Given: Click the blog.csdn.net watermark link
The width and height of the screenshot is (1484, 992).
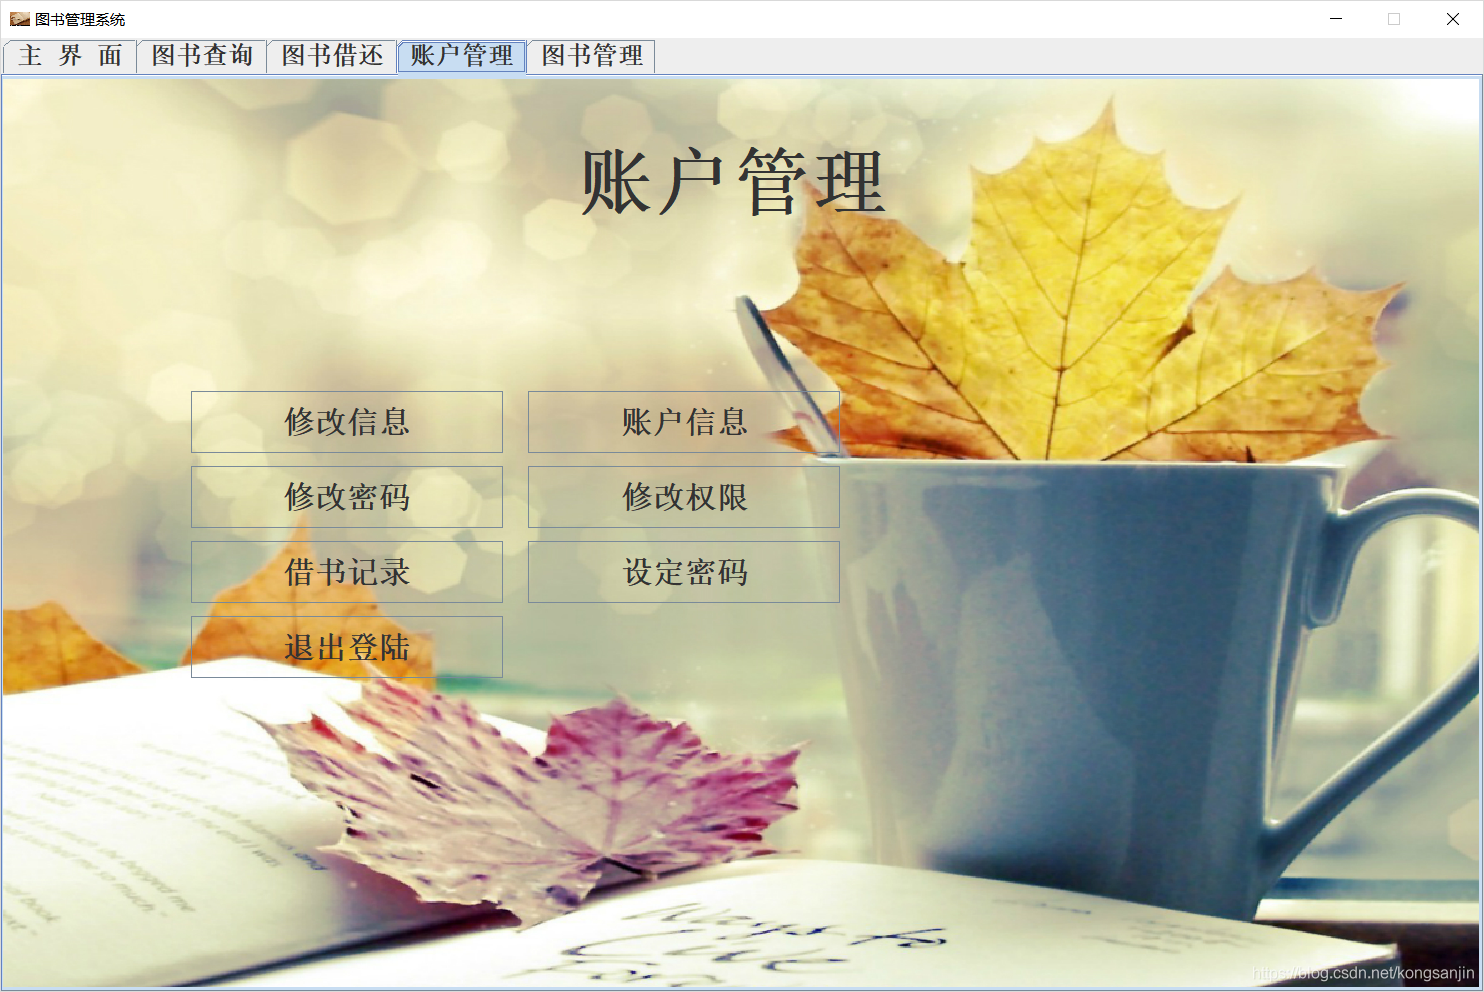Looking at the screenshot, I should (x=1363, y=972).
